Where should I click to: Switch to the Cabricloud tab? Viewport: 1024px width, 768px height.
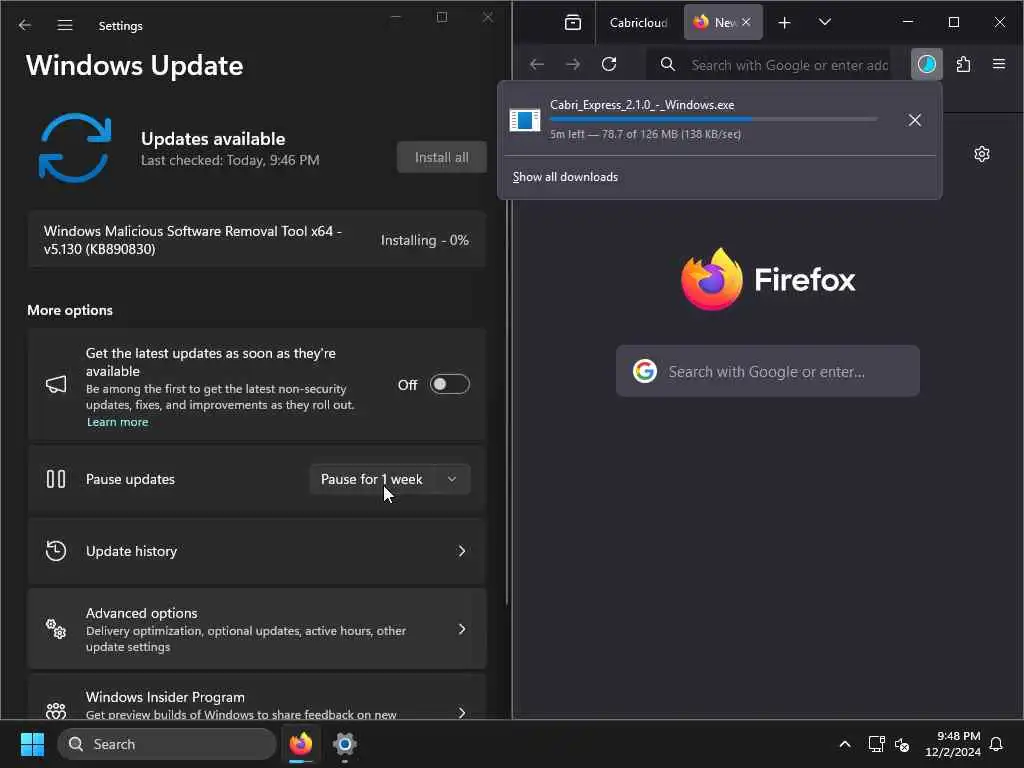638,23
